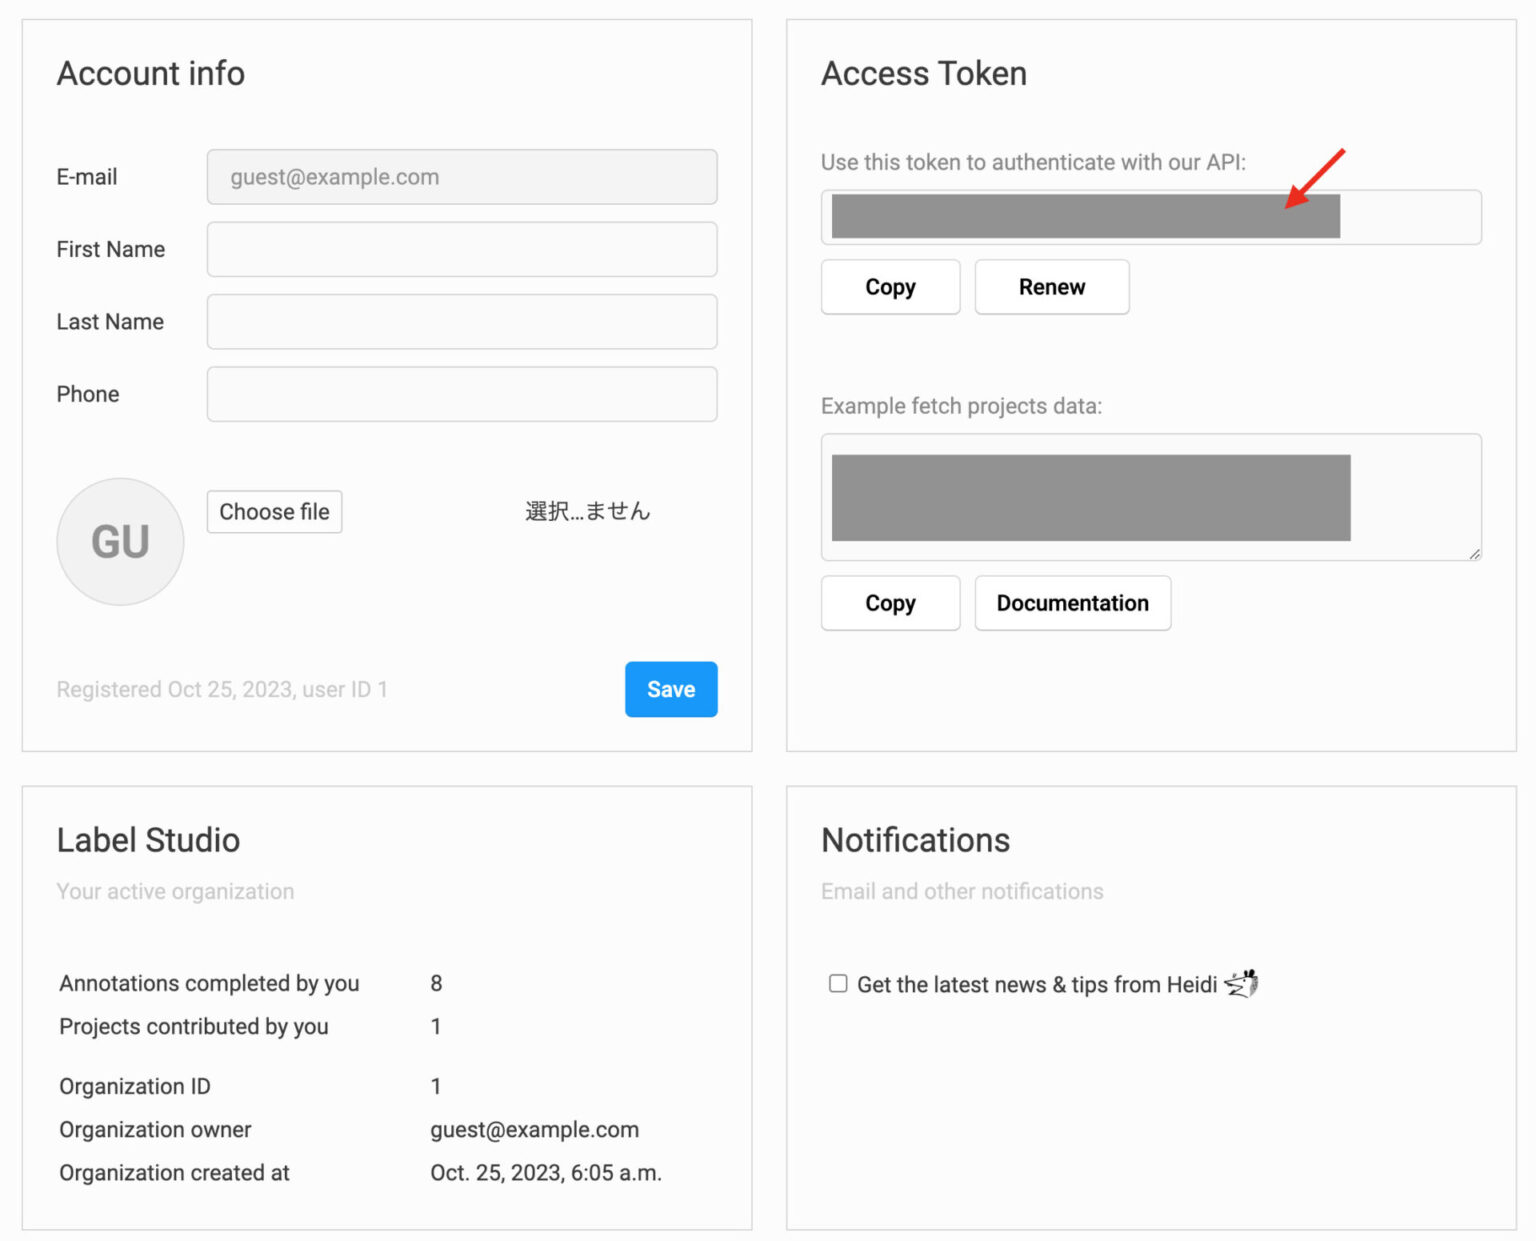The image size is (1536, 1241).
Task: Renew the access token
Action: pos(1051,287)
